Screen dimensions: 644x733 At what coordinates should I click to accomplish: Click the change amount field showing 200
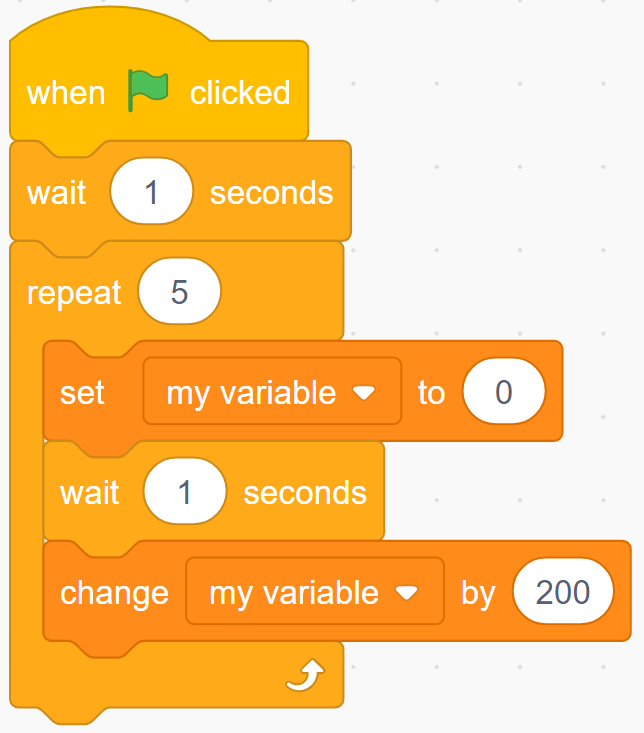click(562, 592)
